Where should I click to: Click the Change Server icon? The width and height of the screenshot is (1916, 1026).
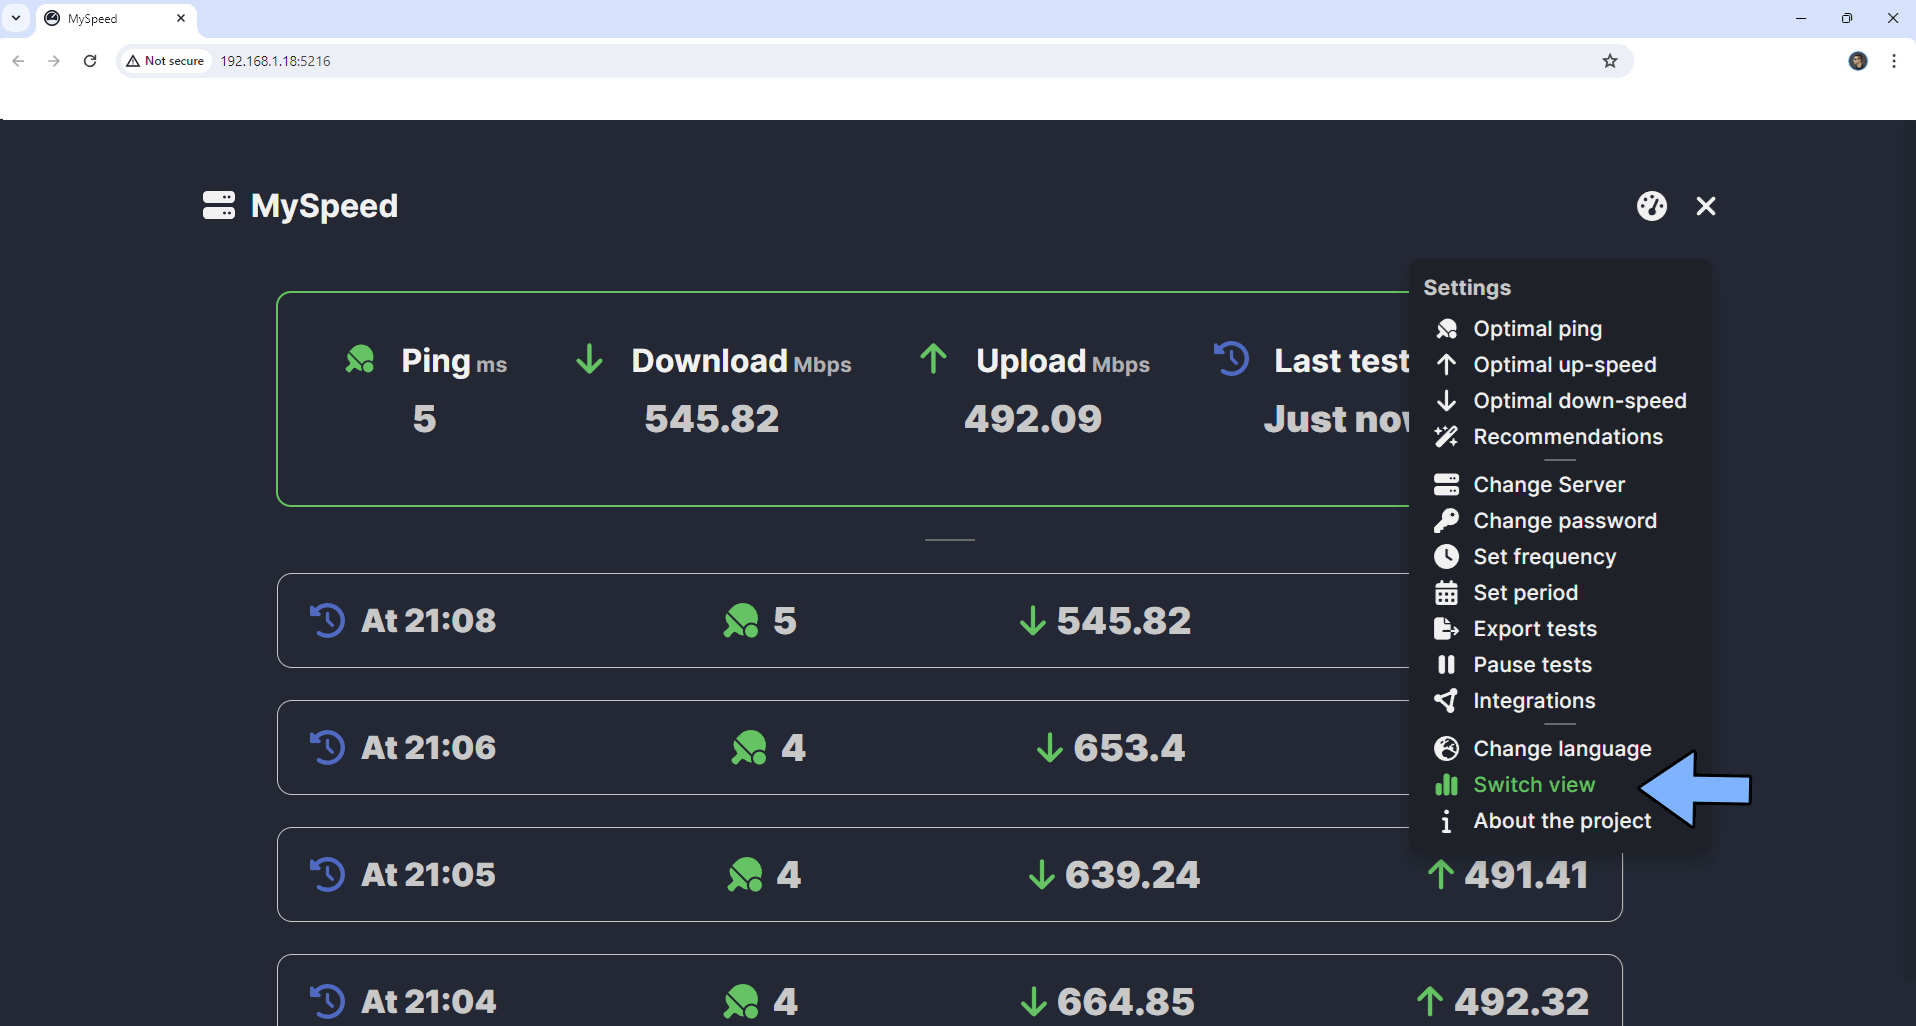tap(1446, 485)
